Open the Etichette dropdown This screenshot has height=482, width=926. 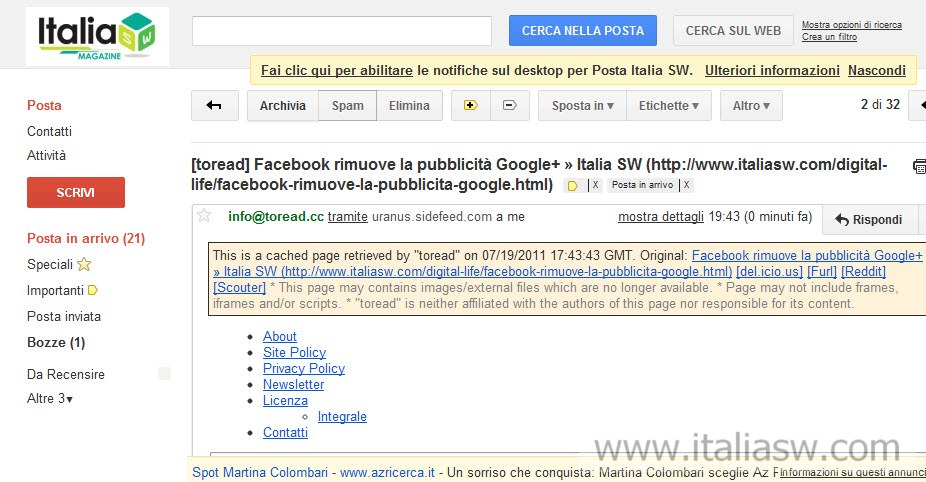click(x=669, y=106)
